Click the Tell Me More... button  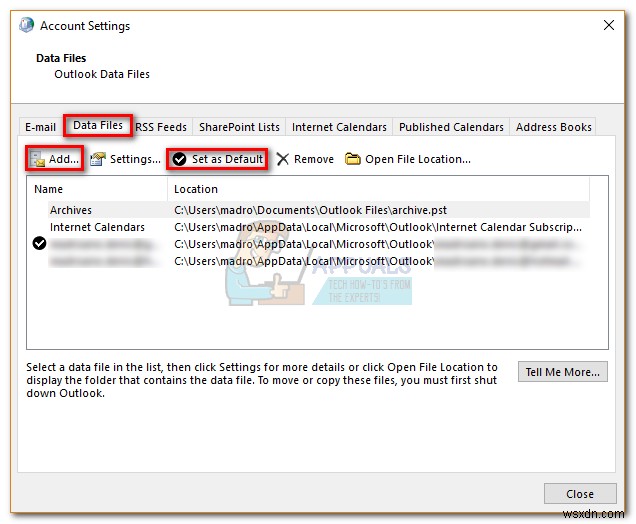563,372
